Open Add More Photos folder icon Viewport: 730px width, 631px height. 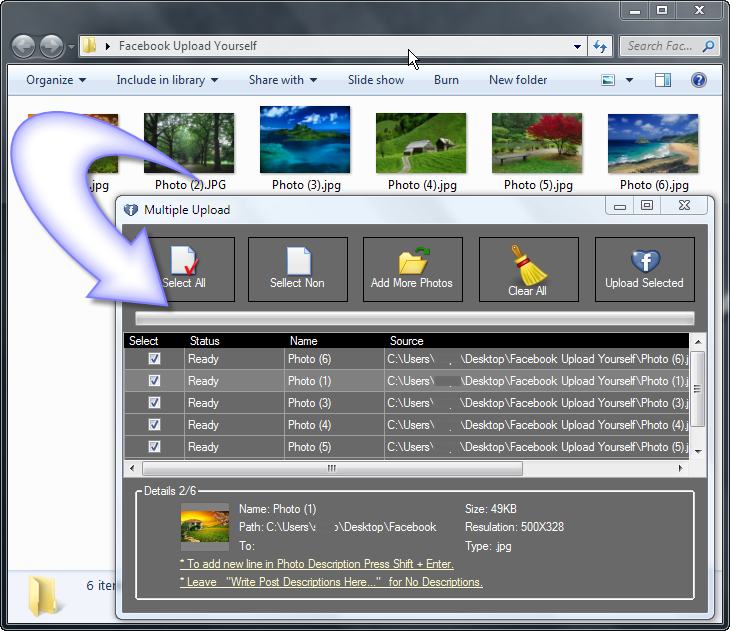414,261
